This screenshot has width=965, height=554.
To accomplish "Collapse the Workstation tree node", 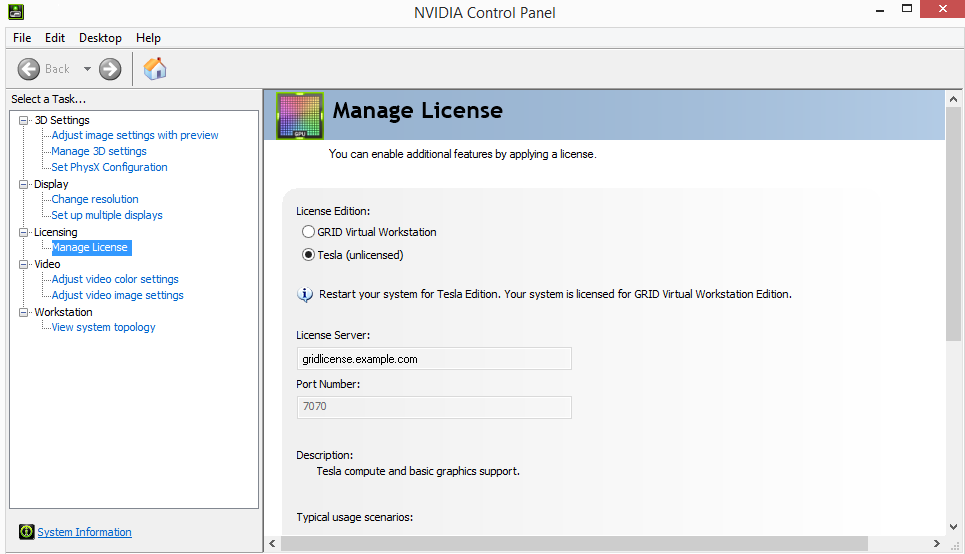I will 23,312.
